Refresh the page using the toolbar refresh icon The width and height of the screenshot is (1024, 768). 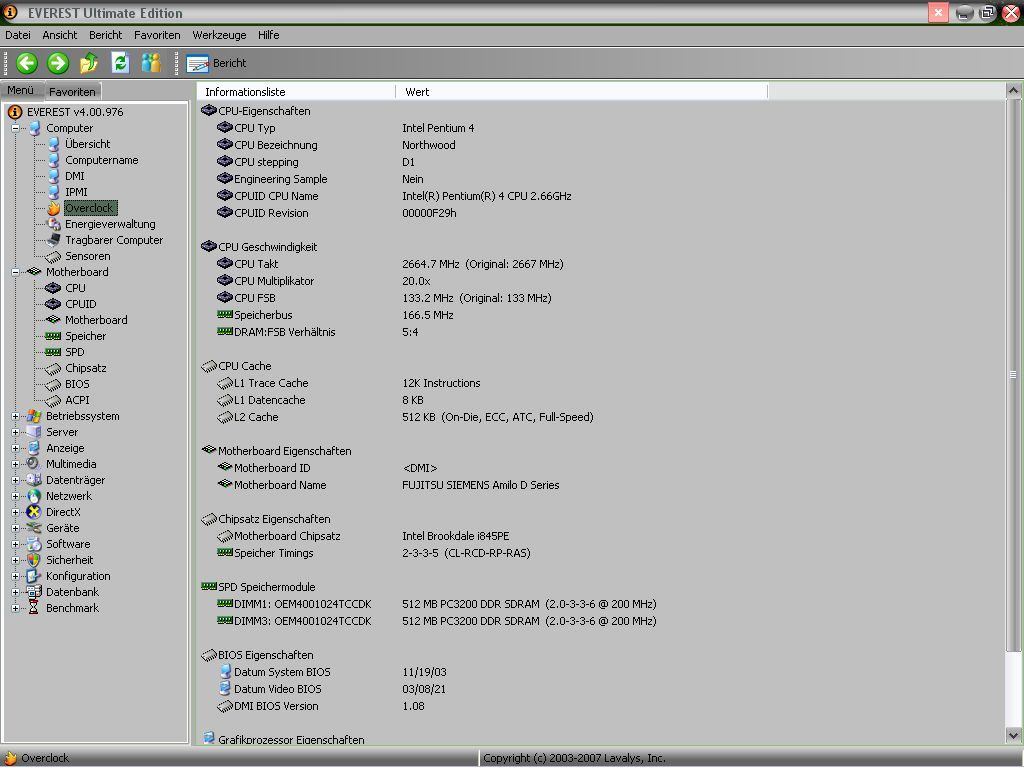pyautogui.click(x=120, y=63)
